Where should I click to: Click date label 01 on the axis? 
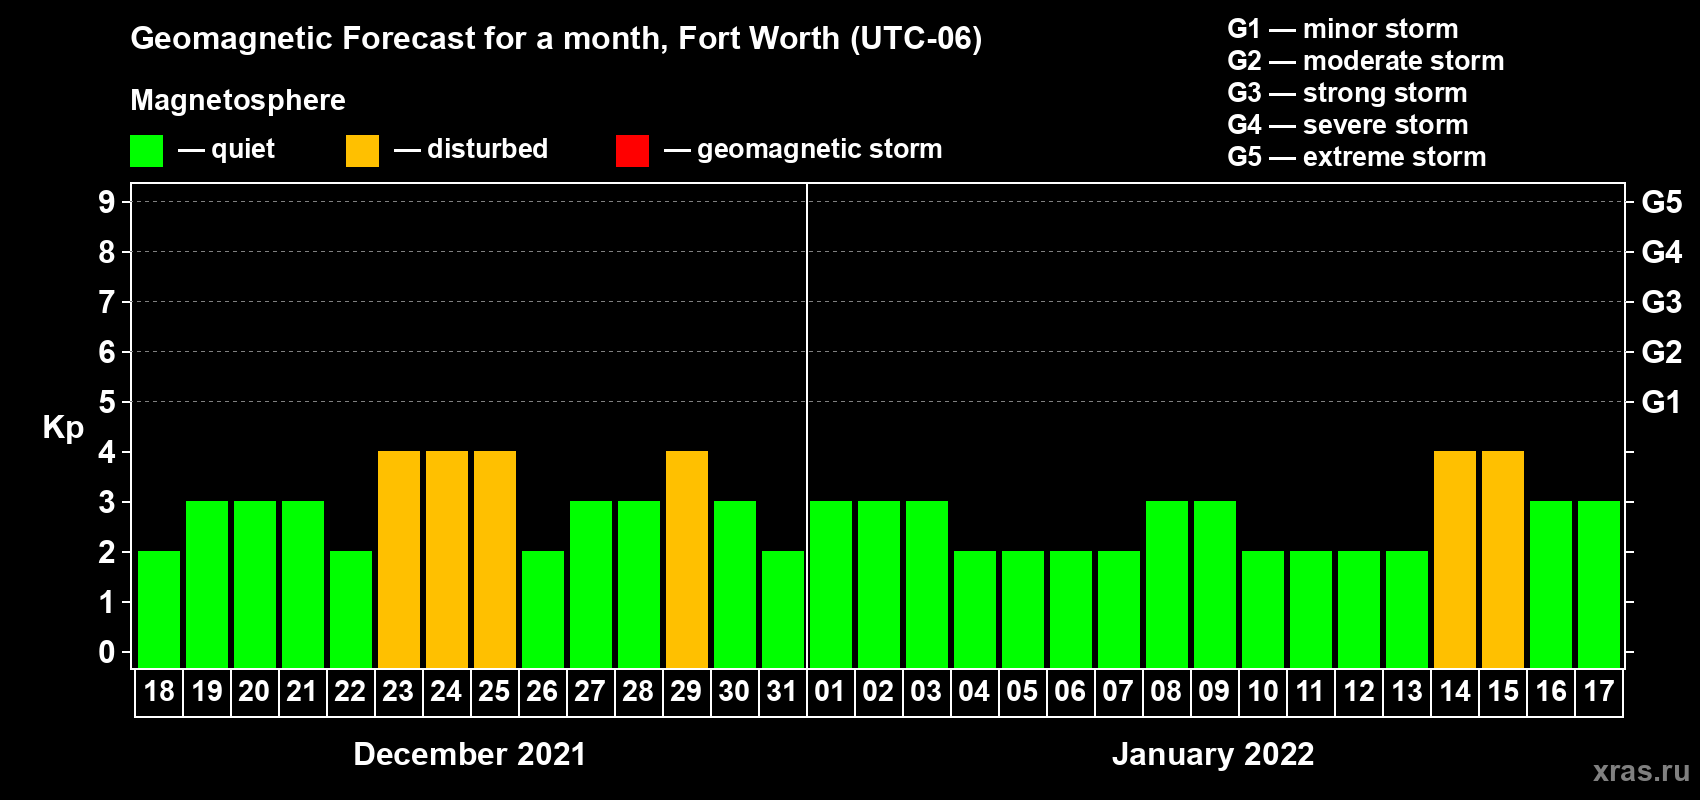coord(830,692)
